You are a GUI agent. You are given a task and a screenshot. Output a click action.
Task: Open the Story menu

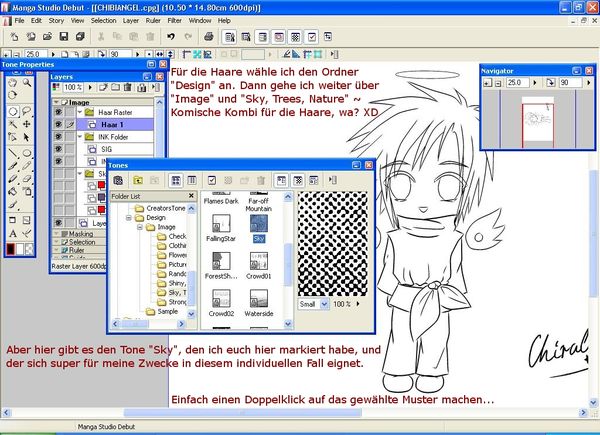click(56, 21)
